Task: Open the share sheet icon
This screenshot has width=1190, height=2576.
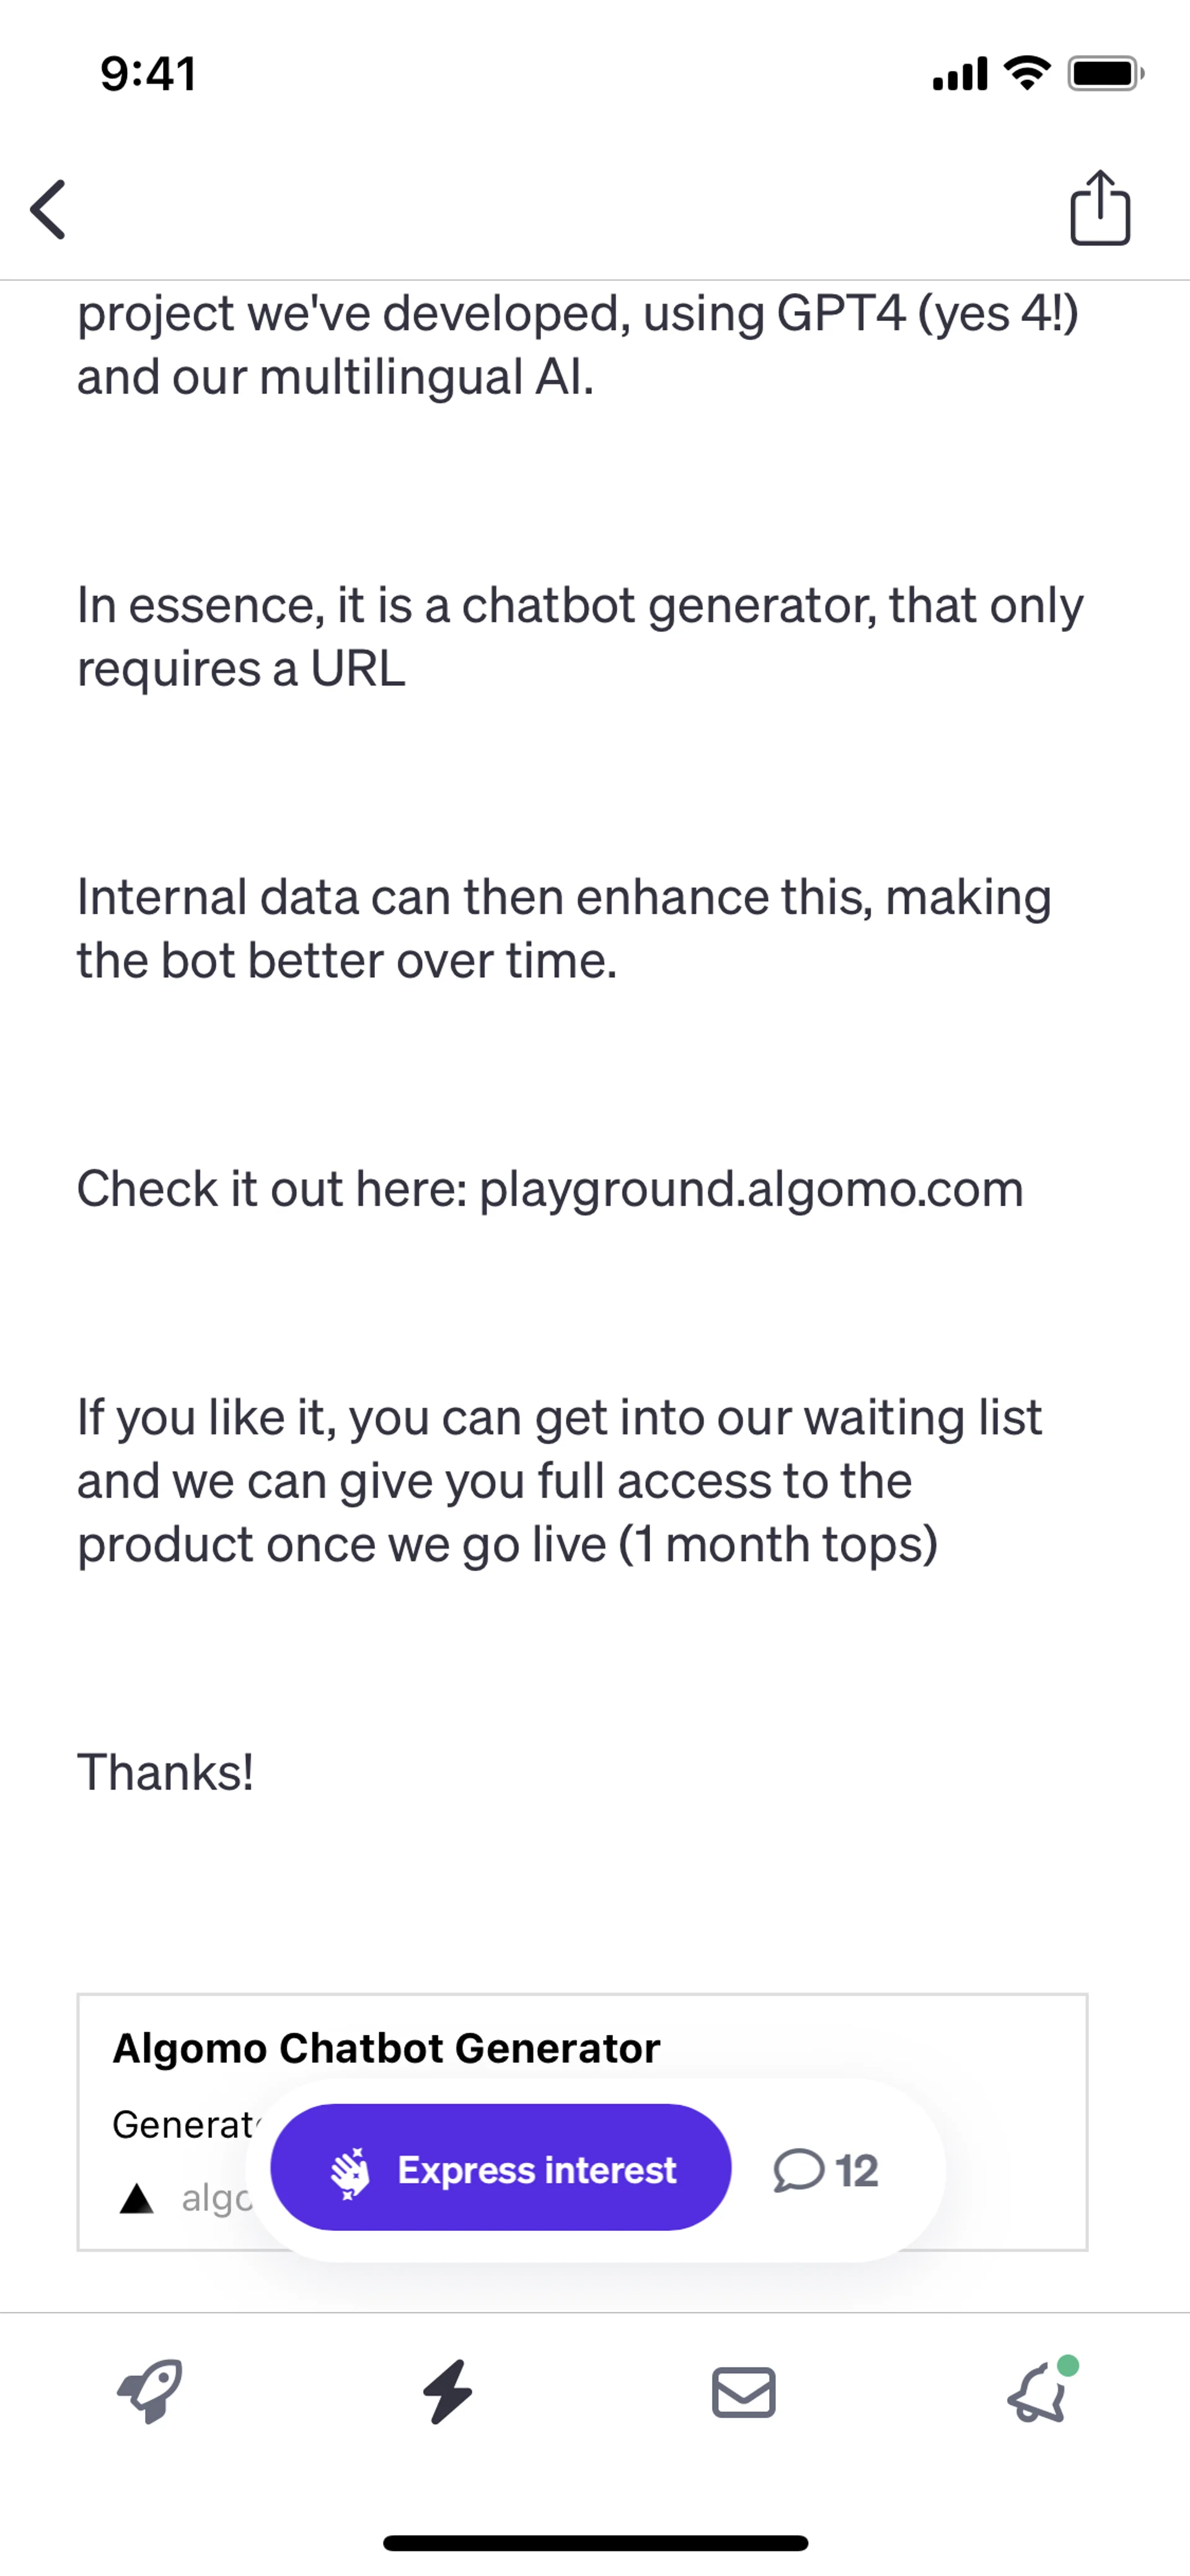Action: 1100,207
